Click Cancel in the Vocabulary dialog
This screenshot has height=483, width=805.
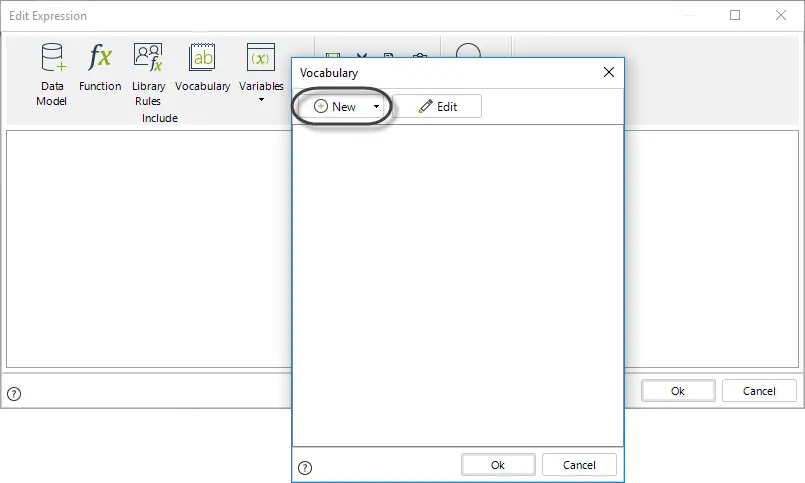click(579, 465)
